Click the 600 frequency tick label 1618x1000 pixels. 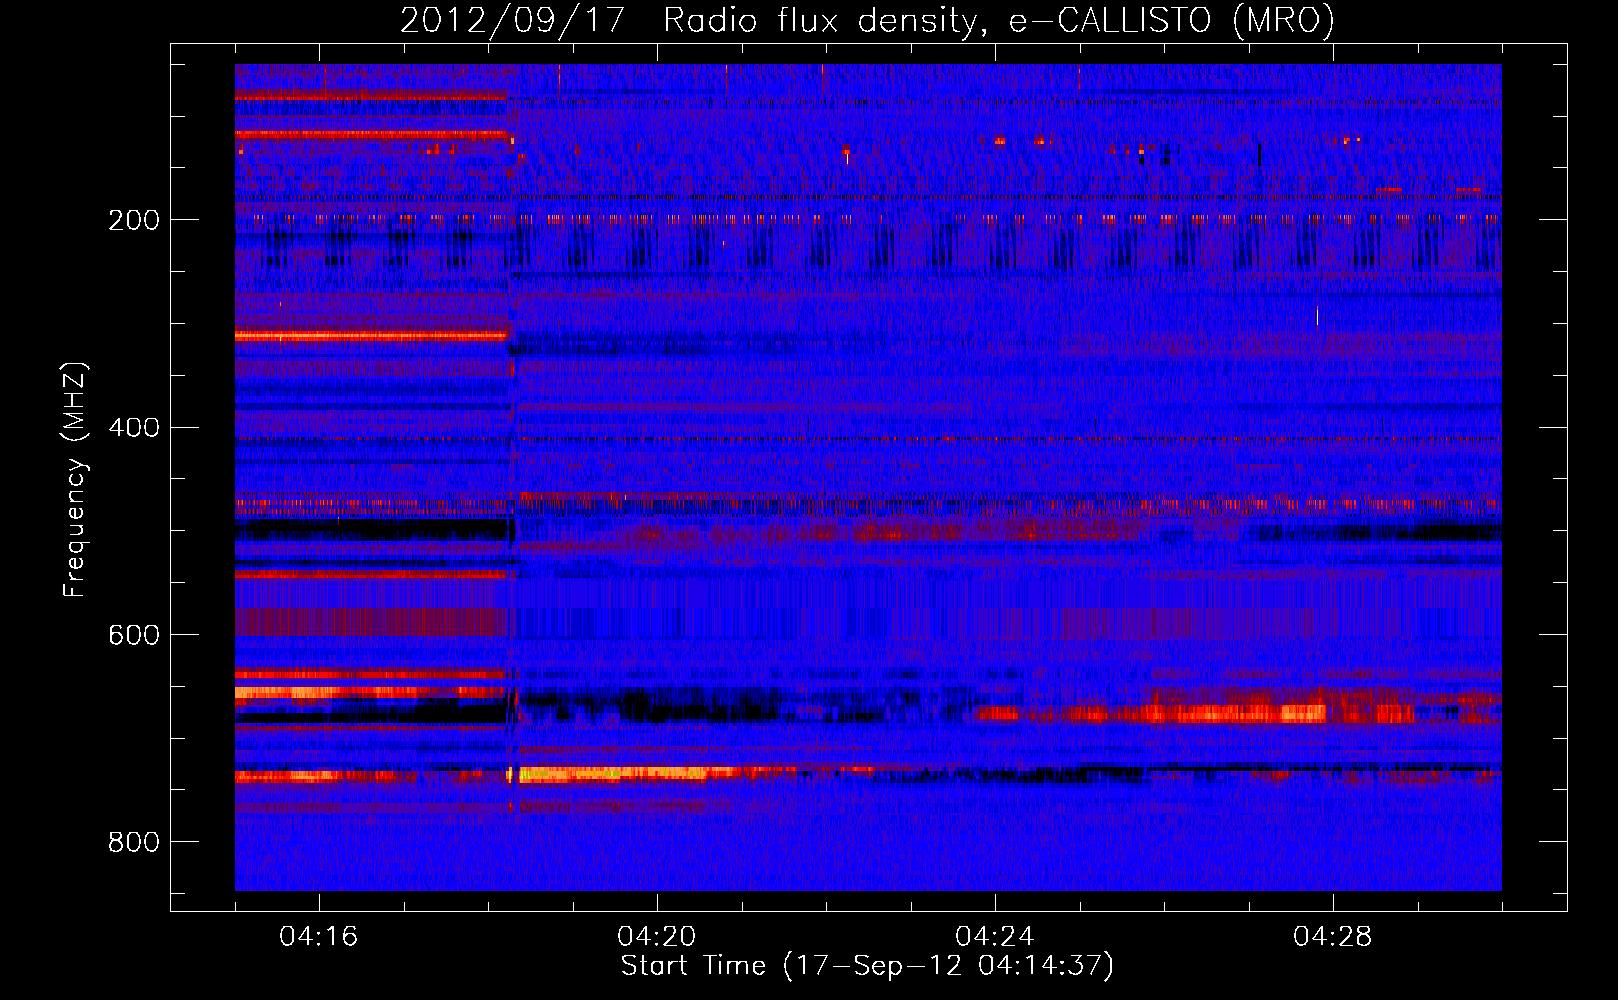(x=134, y=636)
